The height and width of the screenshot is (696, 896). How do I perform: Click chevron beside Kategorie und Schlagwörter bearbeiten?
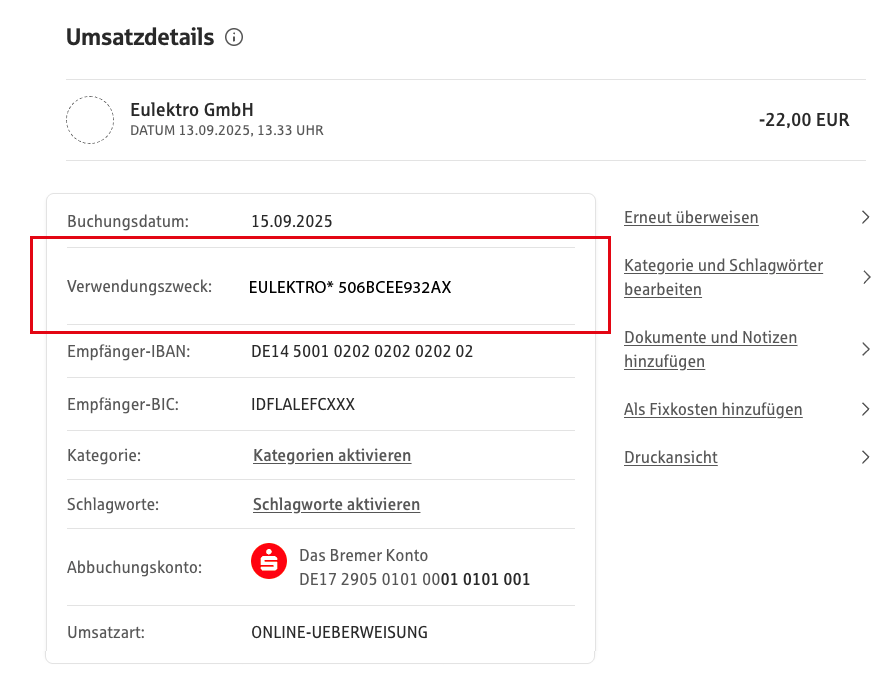866,277
